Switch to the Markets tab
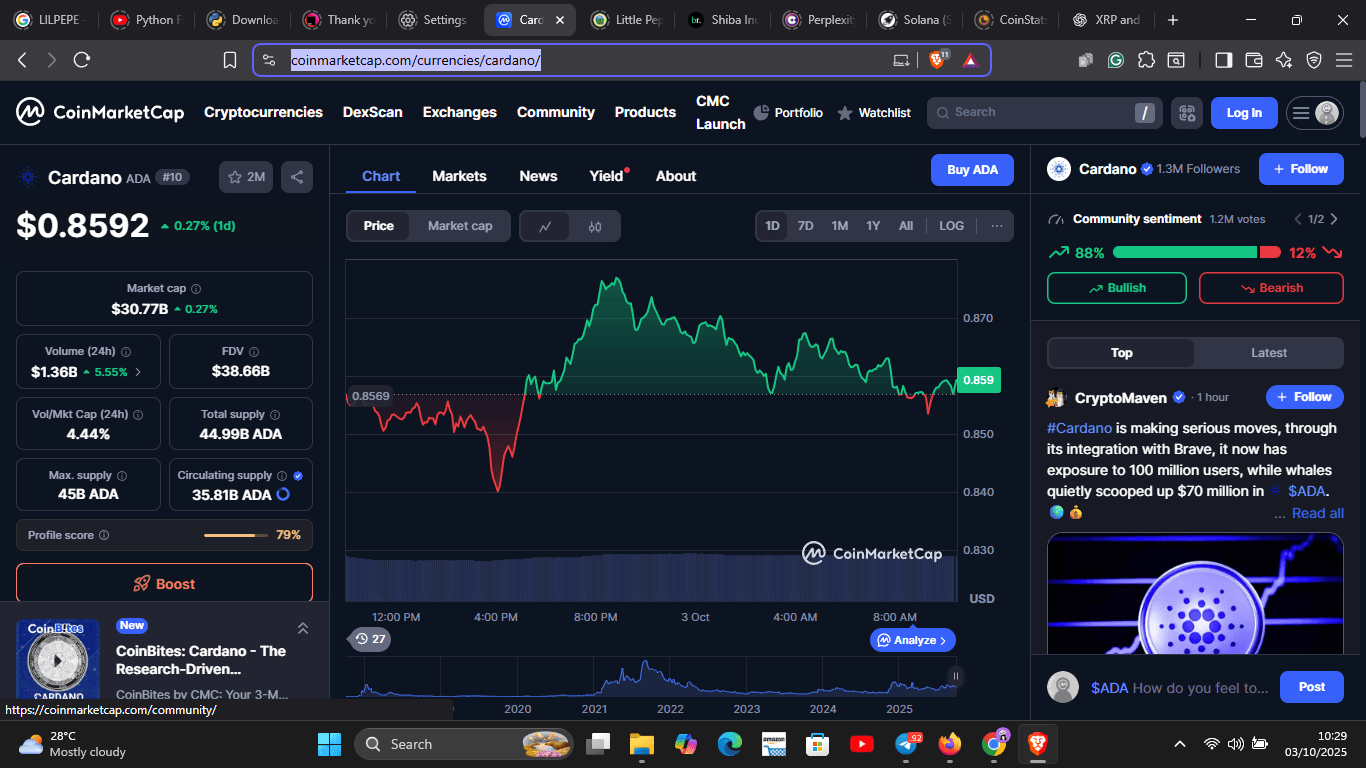Viewport: 1366px width, 768px height. (x=459, y=176)
